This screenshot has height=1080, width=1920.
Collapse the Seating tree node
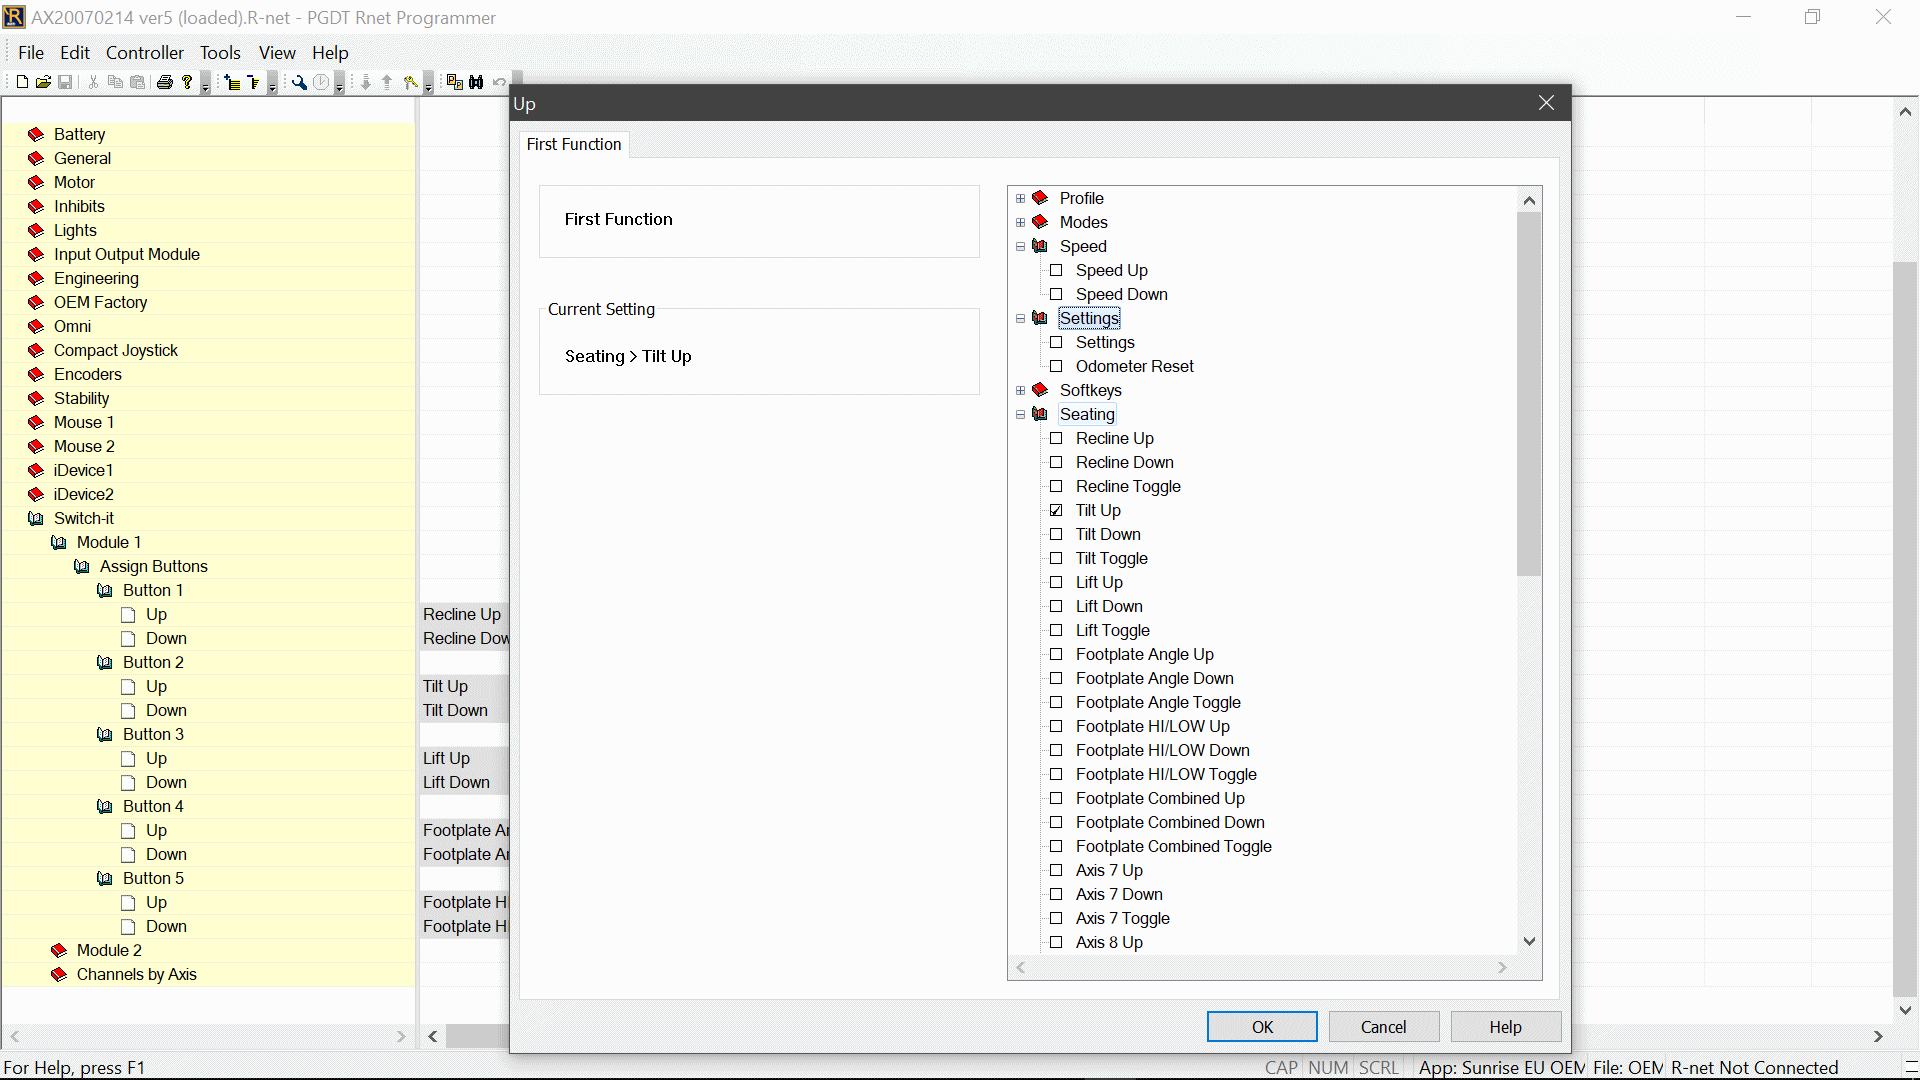click(x=1020, y=414)
